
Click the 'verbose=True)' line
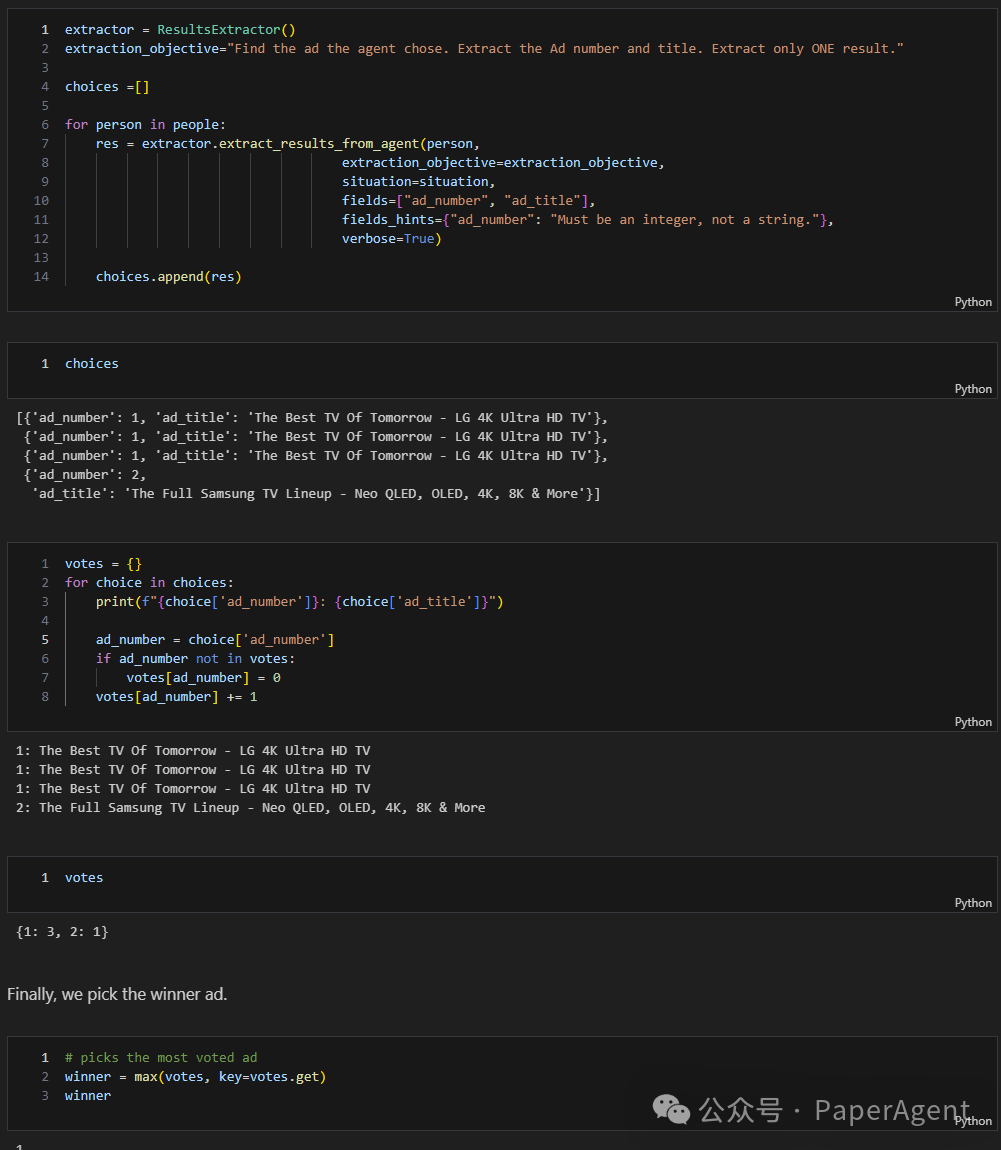click(x=392, y=239)
